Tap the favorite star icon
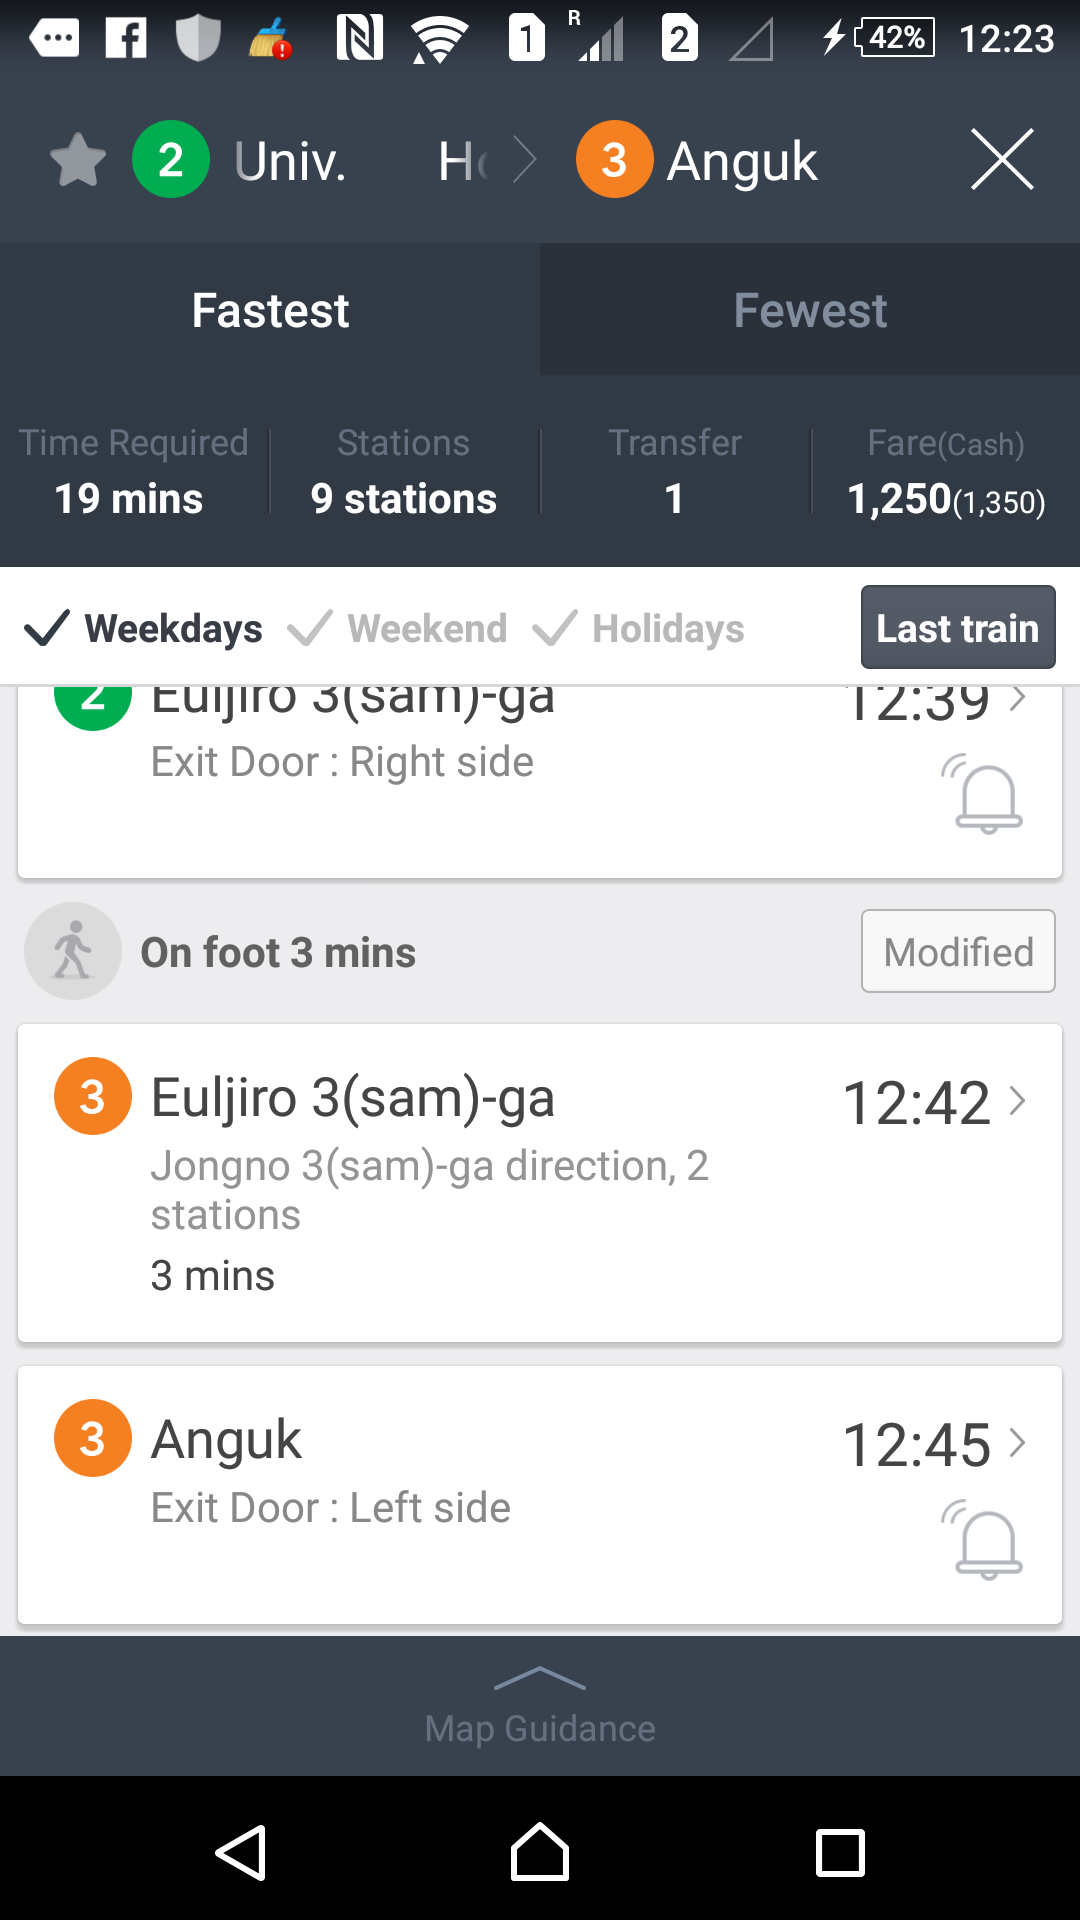This screenshot has width=1080, height=1920. coord(78,160)
